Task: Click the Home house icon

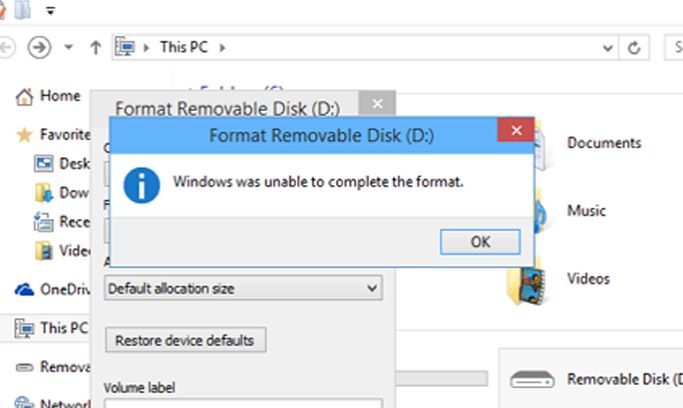Action: (x=24, y=96)
